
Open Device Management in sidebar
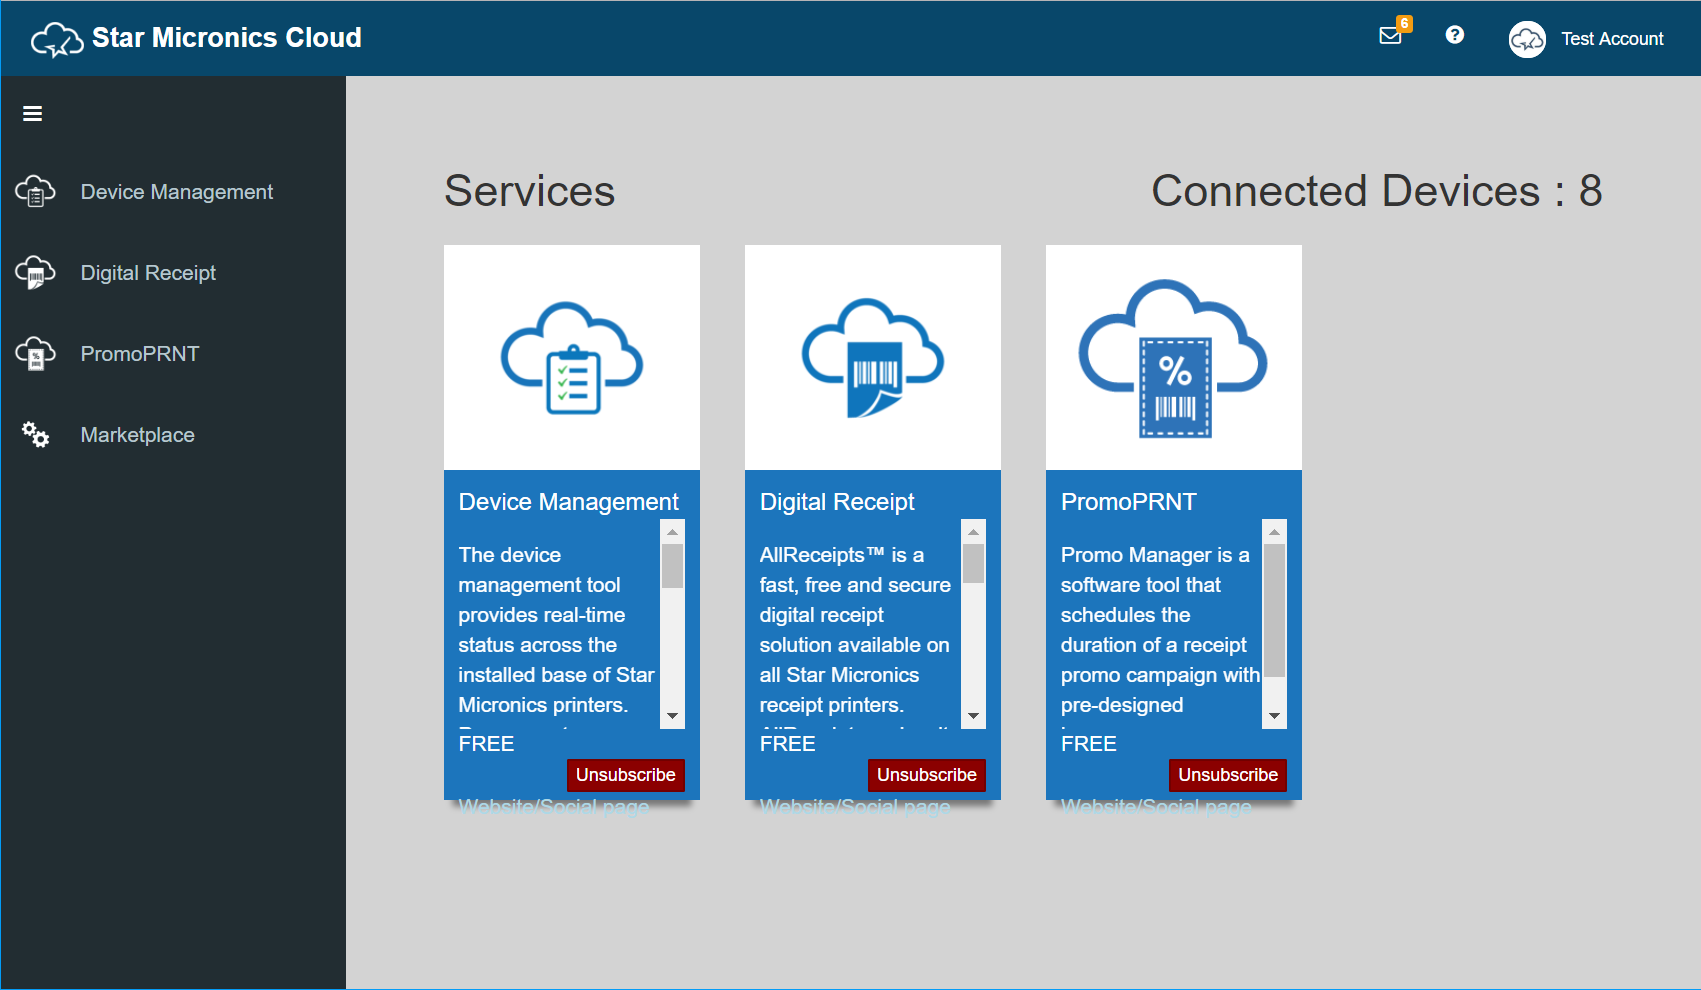(176, 192)
